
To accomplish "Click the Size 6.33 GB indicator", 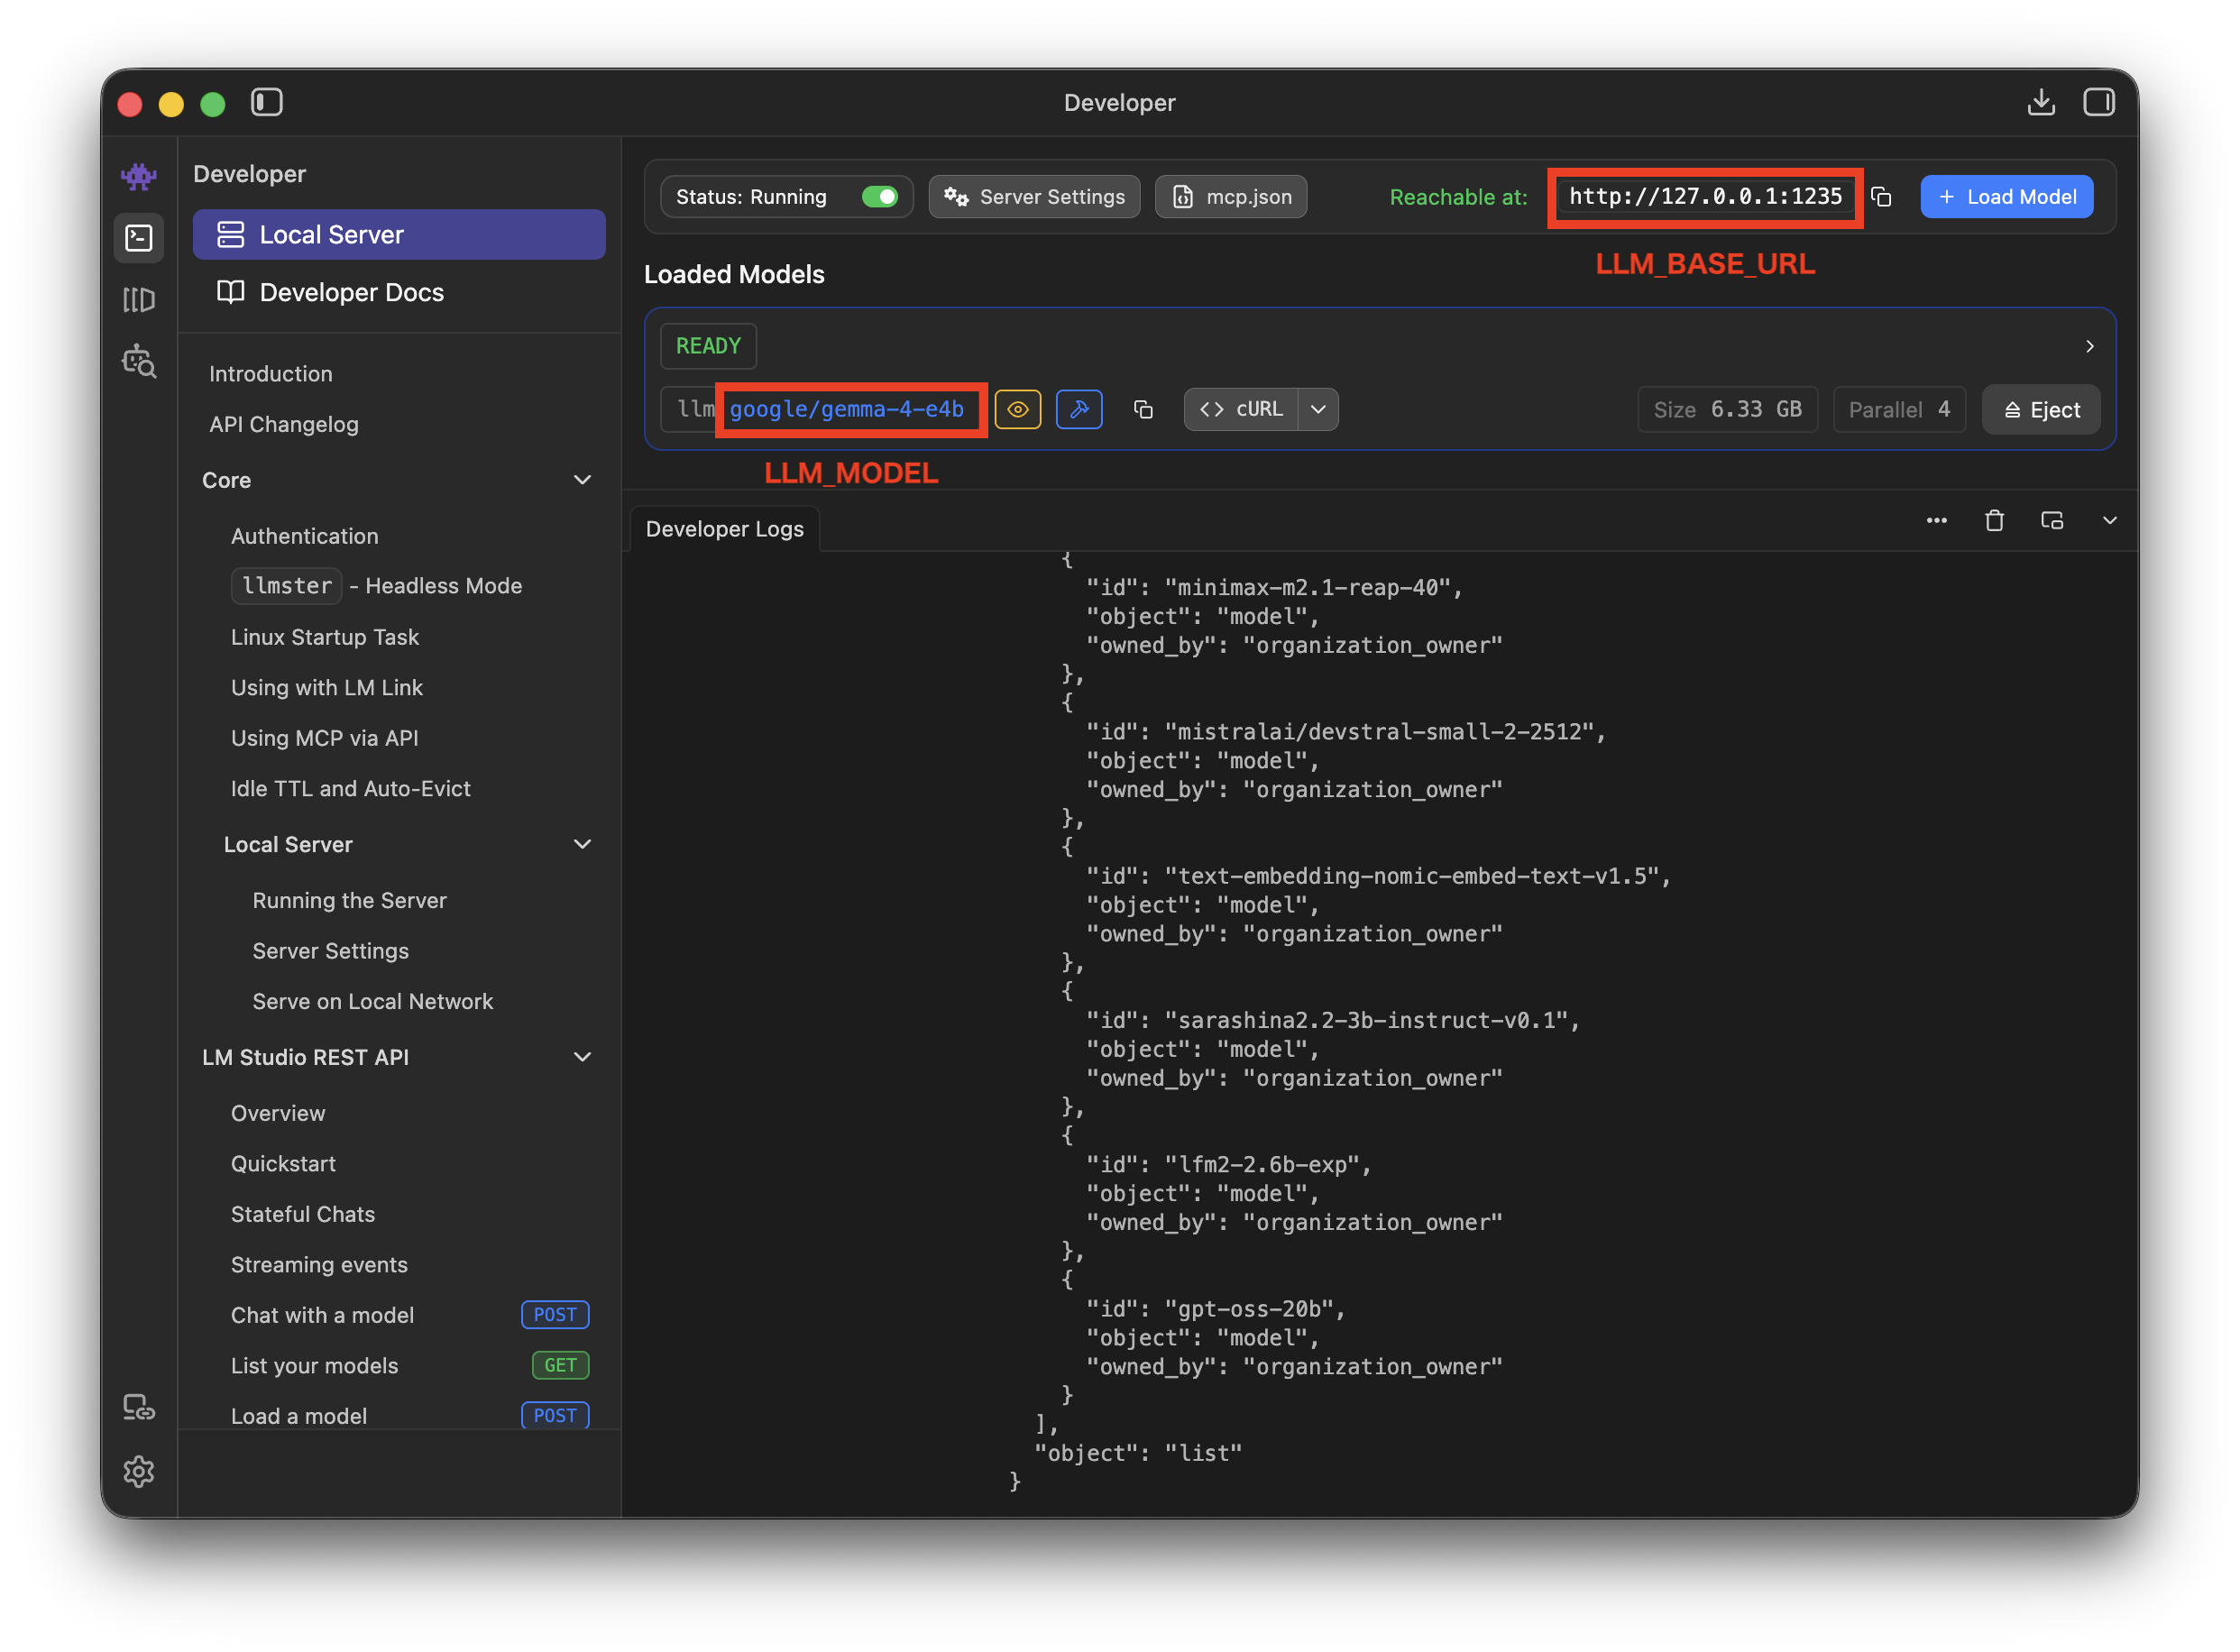I will tap(1727, 410).
